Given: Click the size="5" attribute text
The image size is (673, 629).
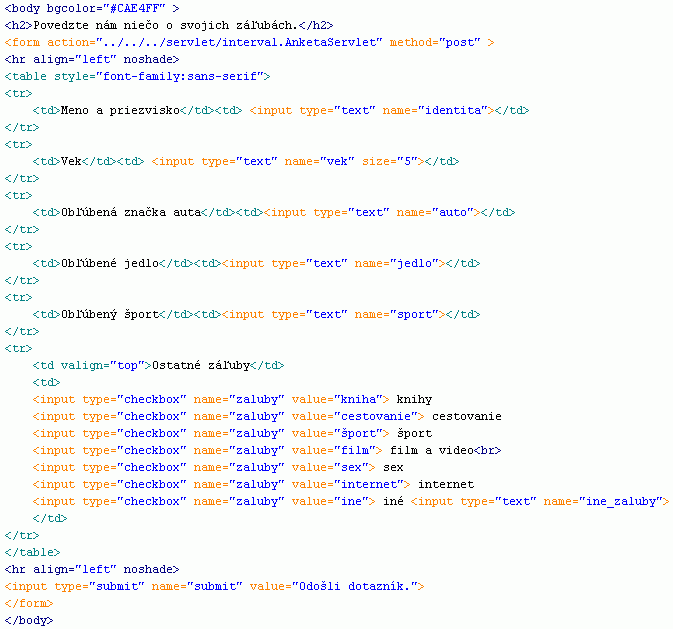Looking at the screenshot, I should (x=390, y=161).
